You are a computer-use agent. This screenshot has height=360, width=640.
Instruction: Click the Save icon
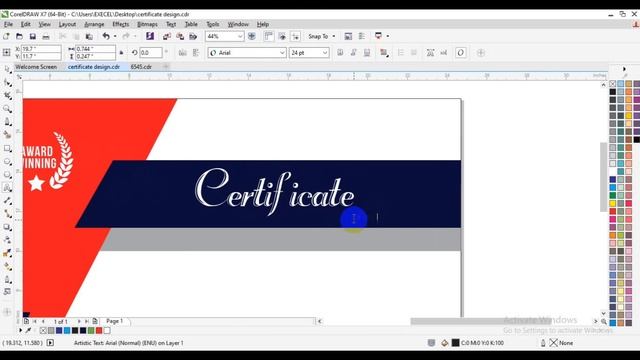(33, 36)
